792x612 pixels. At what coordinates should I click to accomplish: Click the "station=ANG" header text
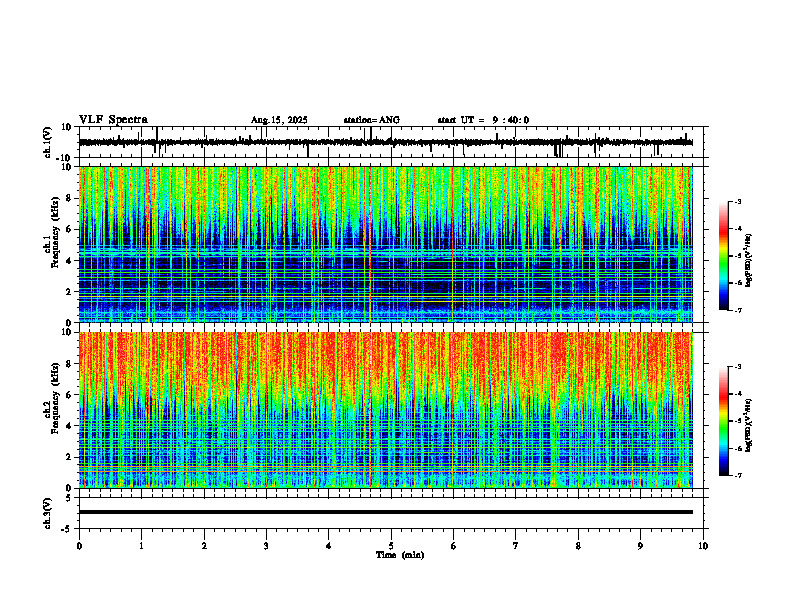(371, 120)
